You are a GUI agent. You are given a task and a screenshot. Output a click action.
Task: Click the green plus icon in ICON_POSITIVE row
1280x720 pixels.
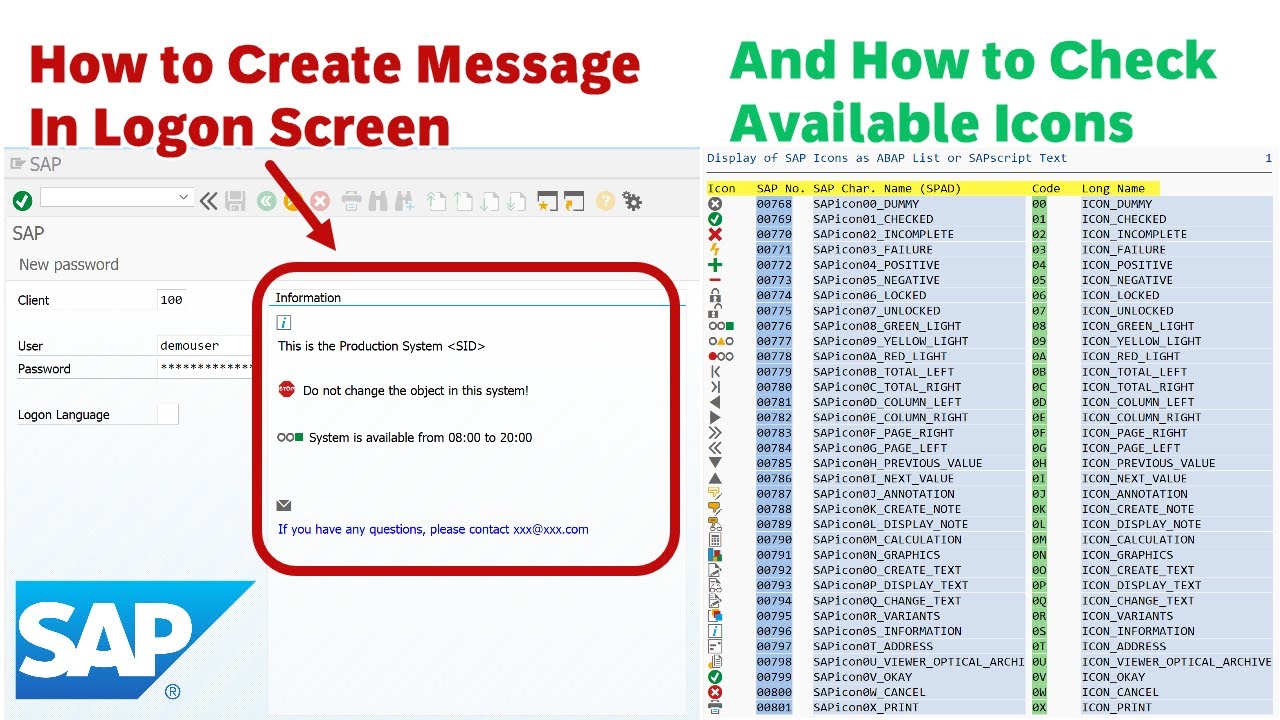click(715, 265)
